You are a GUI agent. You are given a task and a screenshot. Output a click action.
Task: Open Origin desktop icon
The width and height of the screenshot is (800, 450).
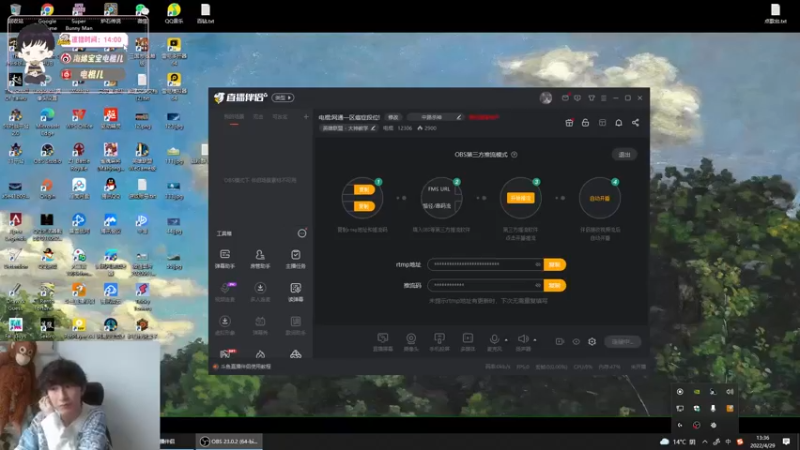(47, 188)
